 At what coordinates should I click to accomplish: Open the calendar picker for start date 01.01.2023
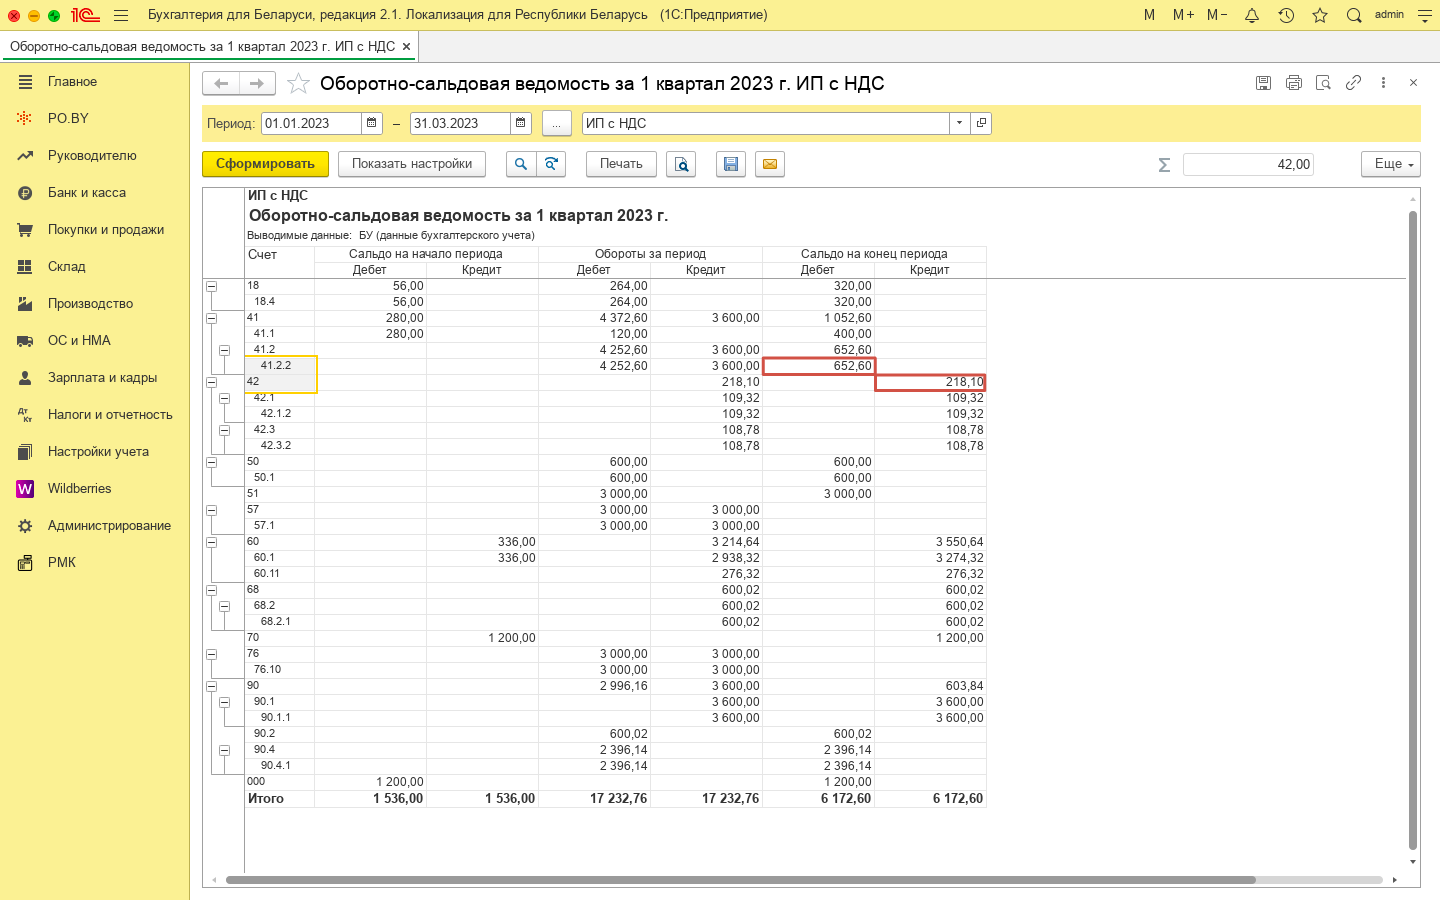click(x=372, y=123)
